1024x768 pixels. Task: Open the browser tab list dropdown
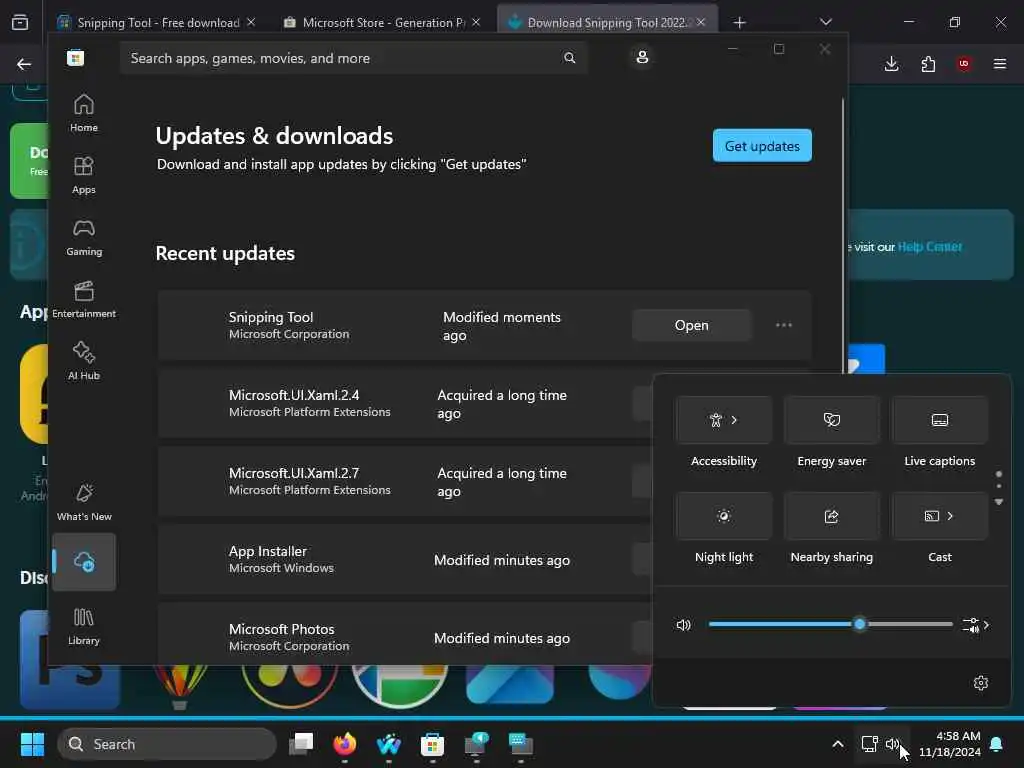pyautogui.click(x=825, y=22)
